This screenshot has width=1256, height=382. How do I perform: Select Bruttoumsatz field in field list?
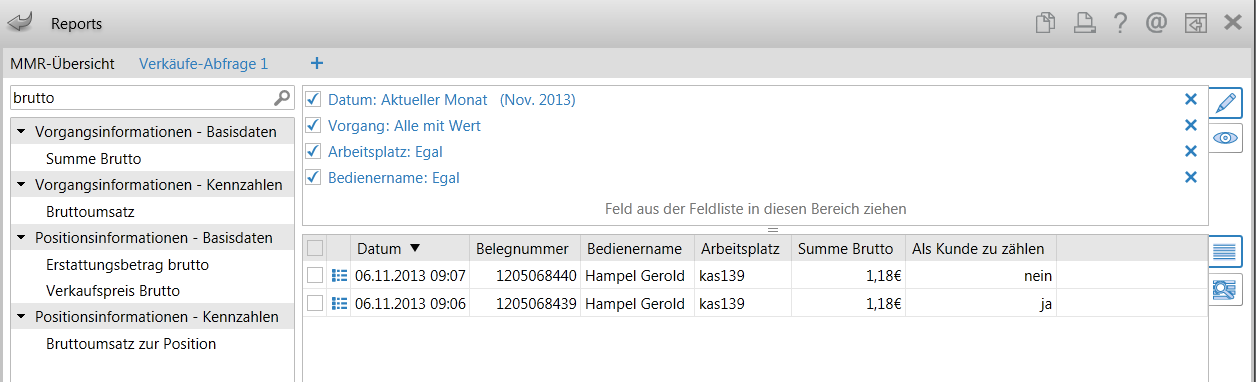coord(90,212)
